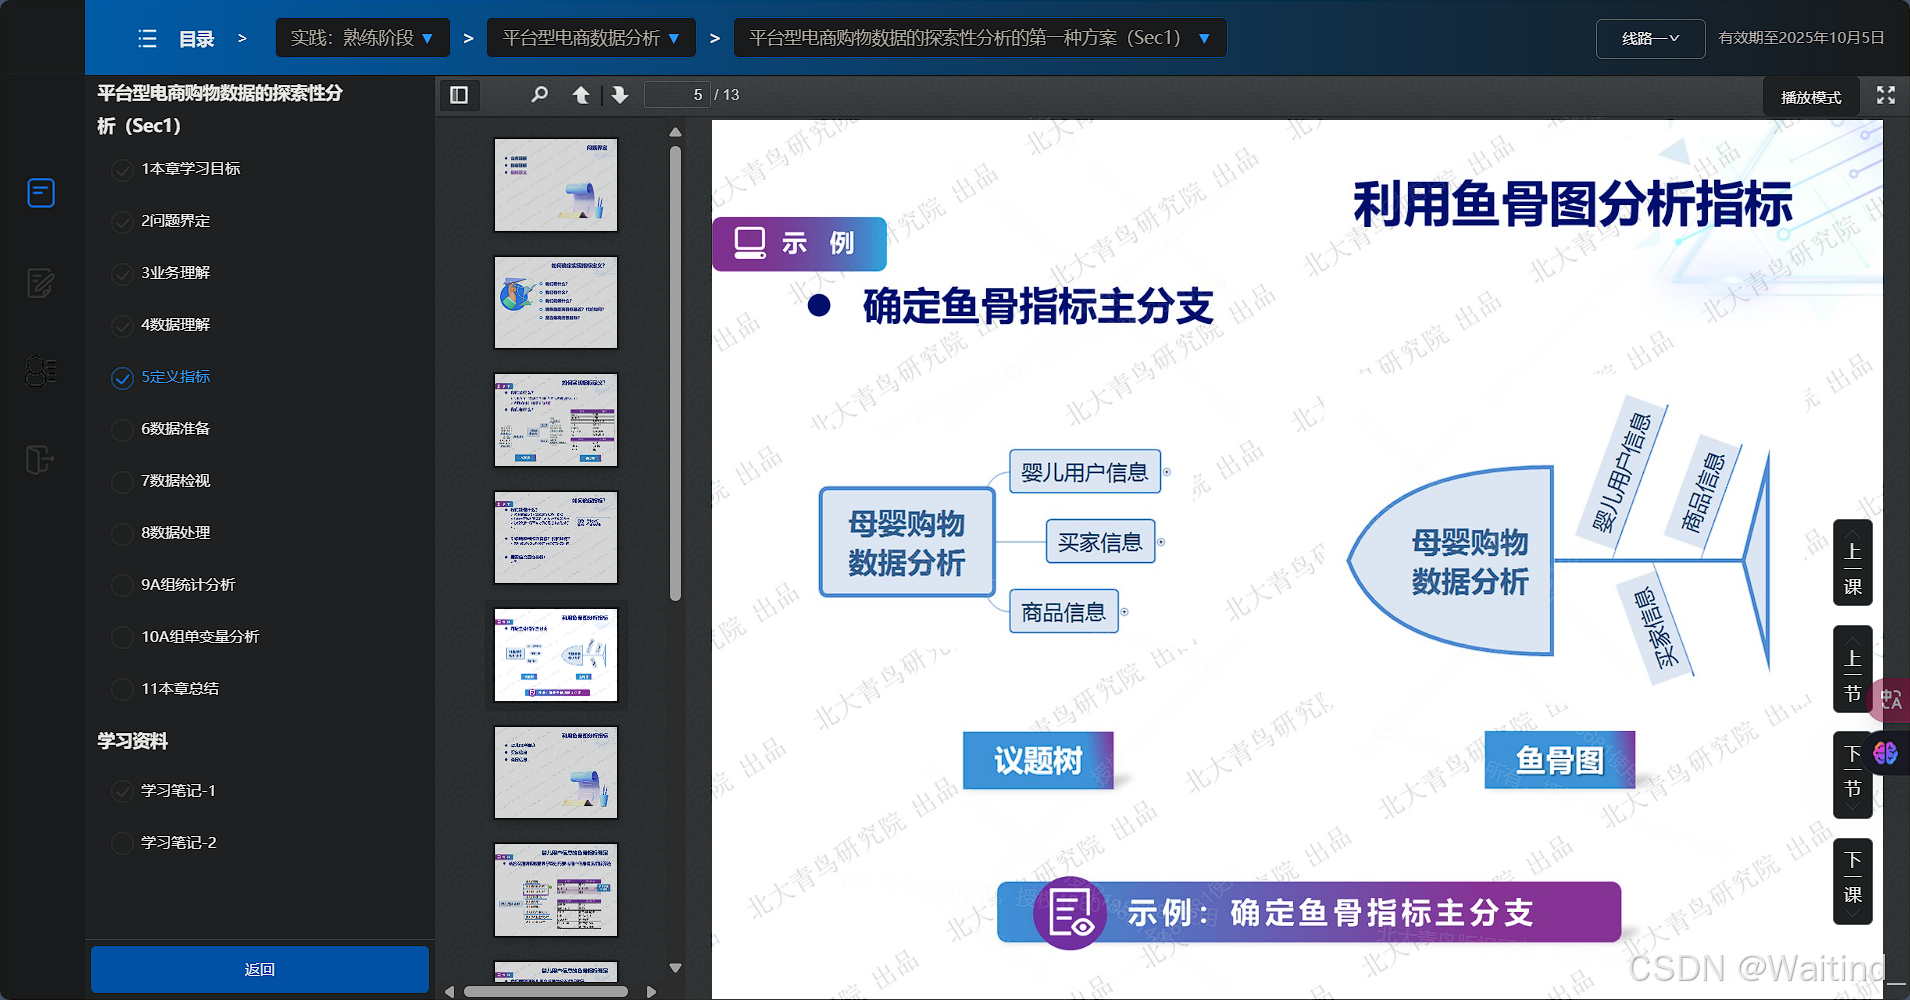Screen dimensions: 1910x1000
Task: Go to previous PDF page arrow
Action: 581,95
